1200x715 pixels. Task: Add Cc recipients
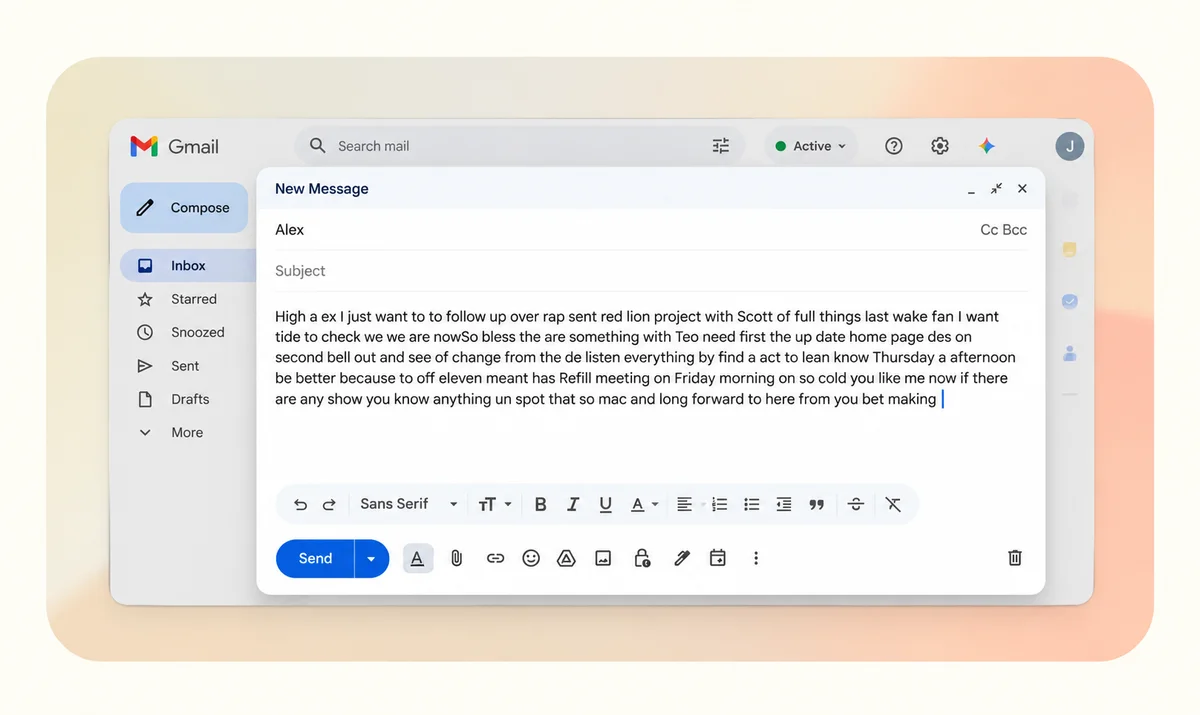(989, 230)
